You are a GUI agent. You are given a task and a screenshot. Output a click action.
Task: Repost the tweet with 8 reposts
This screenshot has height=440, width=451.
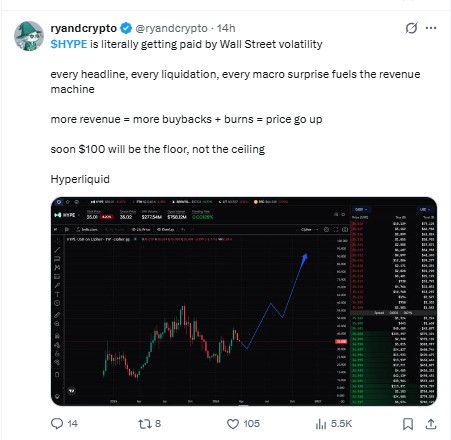(149, 424)
